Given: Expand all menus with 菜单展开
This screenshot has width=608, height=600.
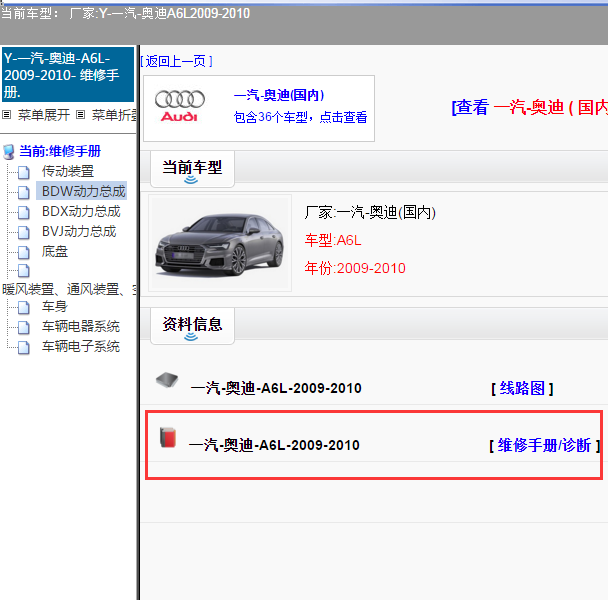Looking at the screenshot, I should pos(44,115).
